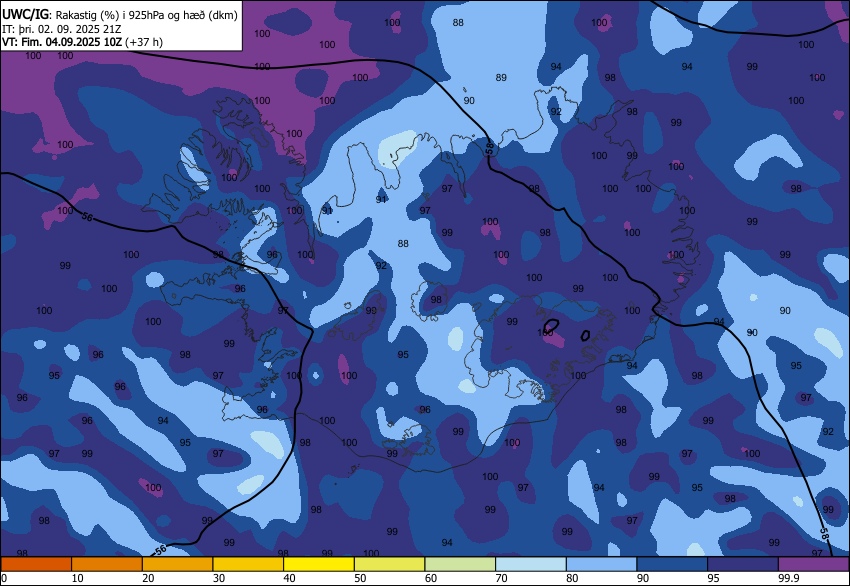Viewport: 850px width, 586px height.
Task: Click the 'VT: Fim. 04.09.2025 10Z' line
Action: (62, 42)
